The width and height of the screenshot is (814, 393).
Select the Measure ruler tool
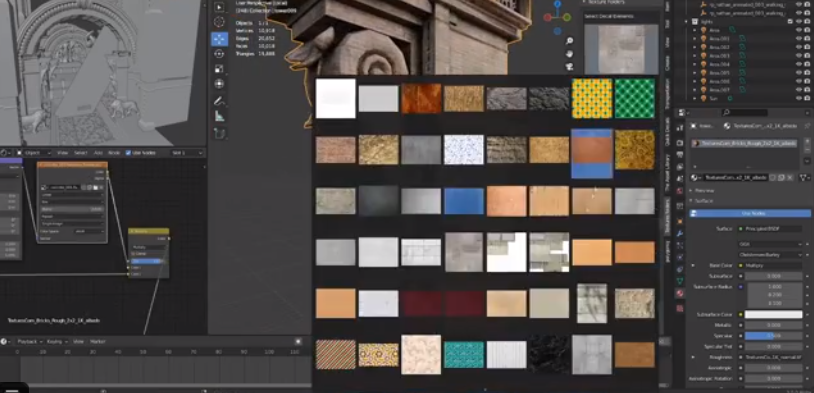(219, 117)
